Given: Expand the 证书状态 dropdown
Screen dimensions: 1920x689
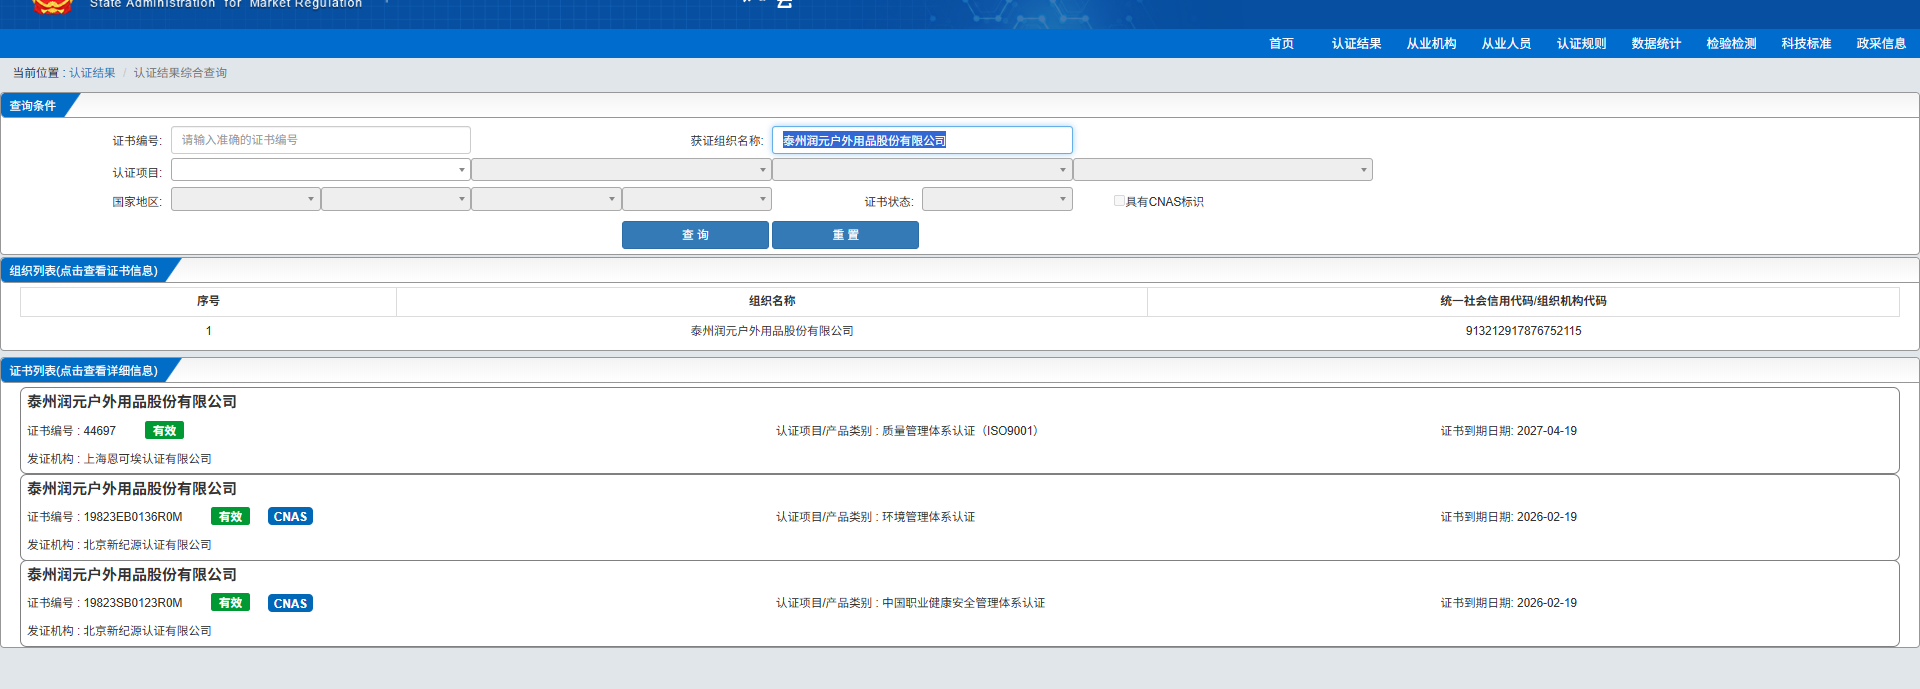Looking at the screenshot, I should pyautogui.click(x=997, y=199).
